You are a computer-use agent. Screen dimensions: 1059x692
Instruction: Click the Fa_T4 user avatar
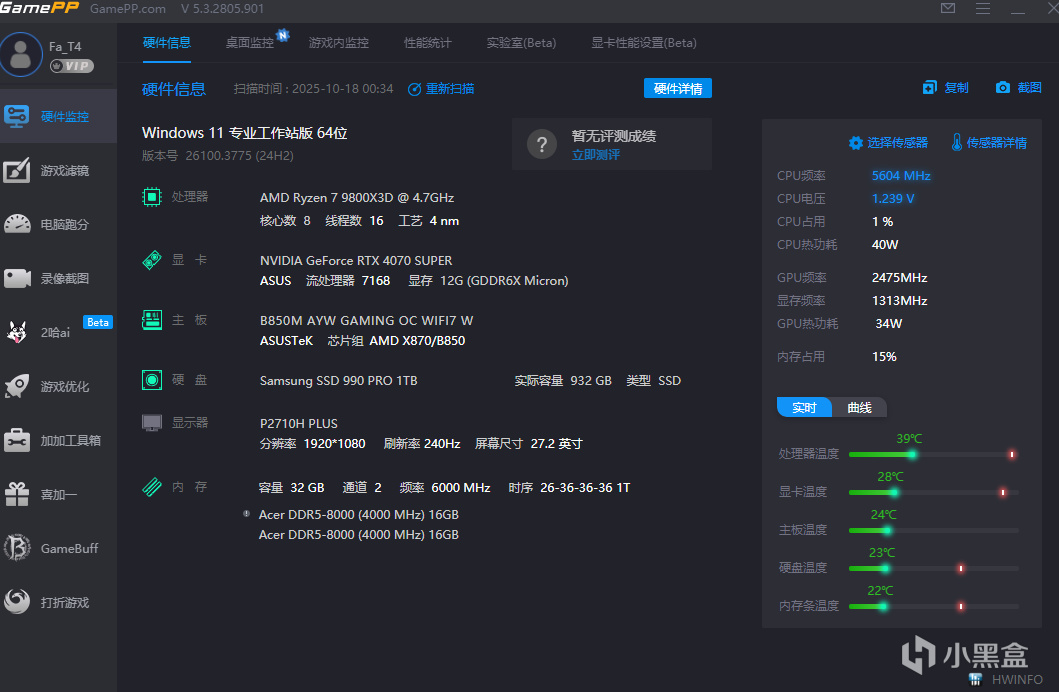point(22,55)
